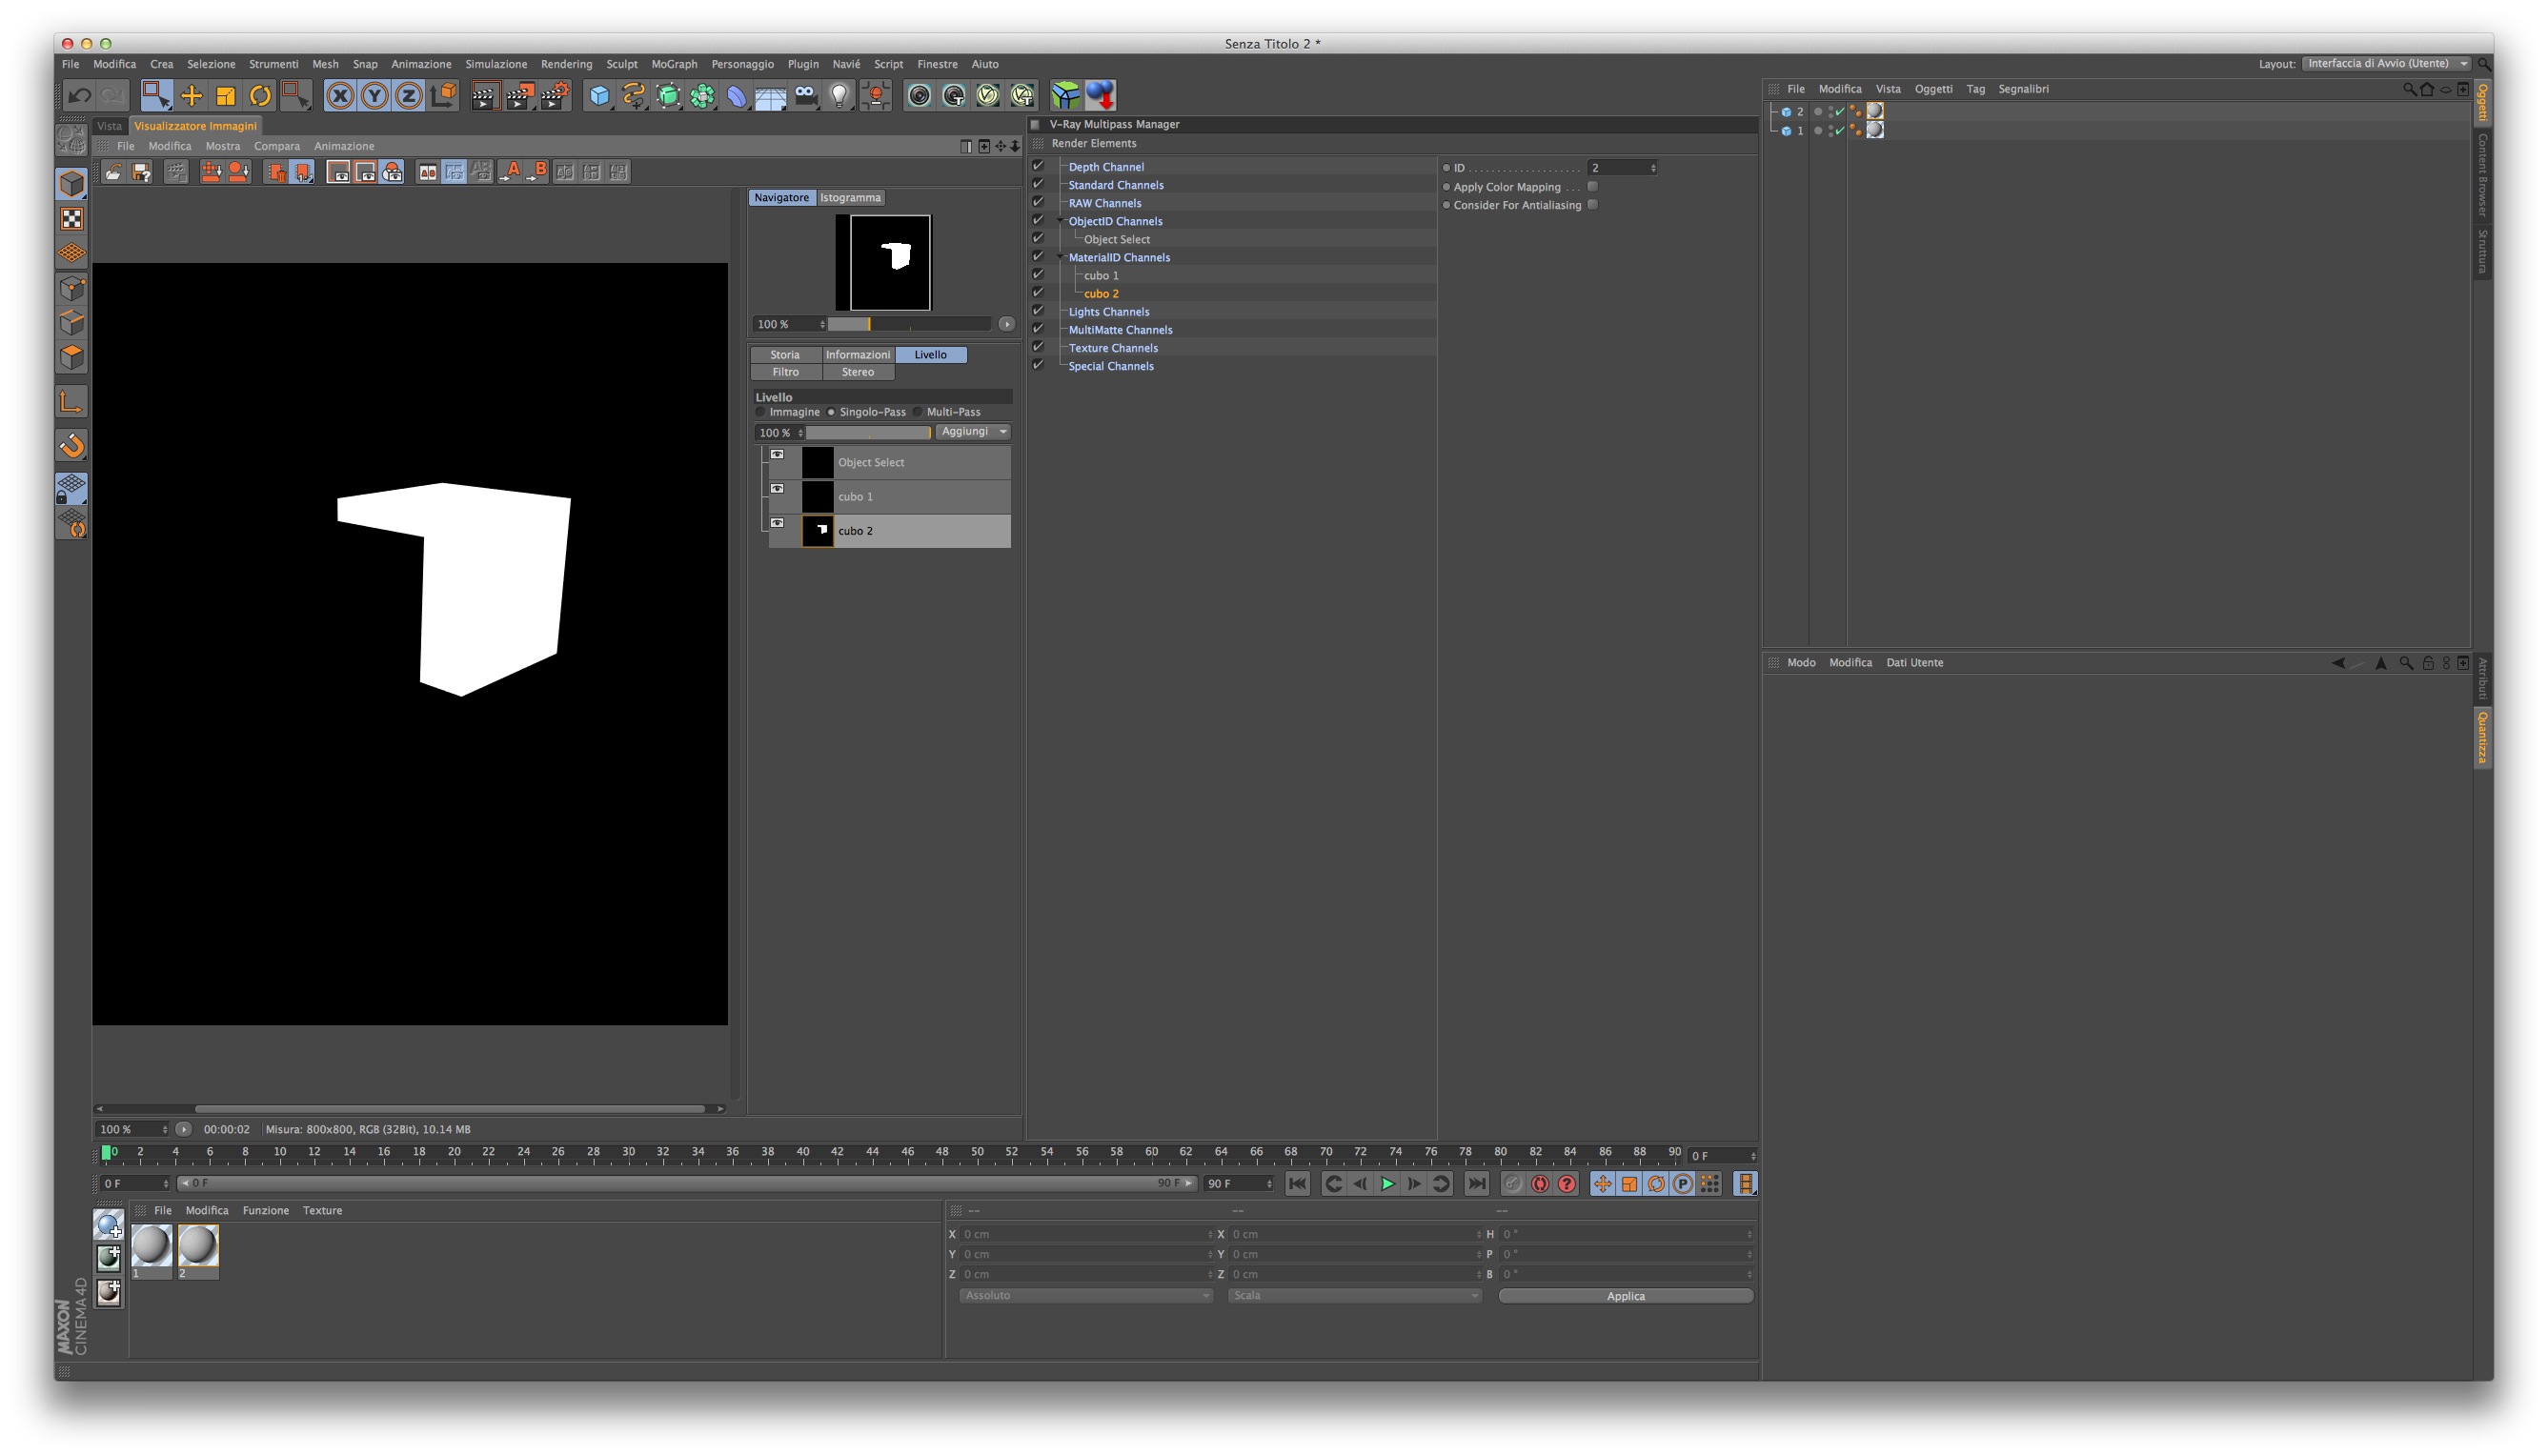The image size is (2548, 1456).
Task: Click the Applica button
Action: pos(1625,1296)
